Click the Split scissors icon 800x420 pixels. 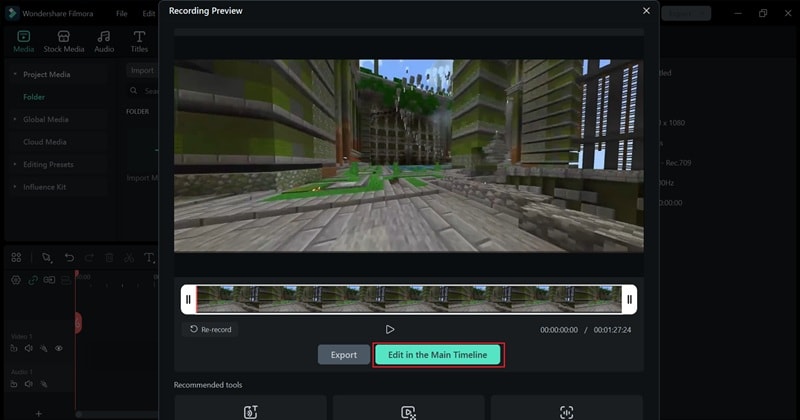pos(129,258)
